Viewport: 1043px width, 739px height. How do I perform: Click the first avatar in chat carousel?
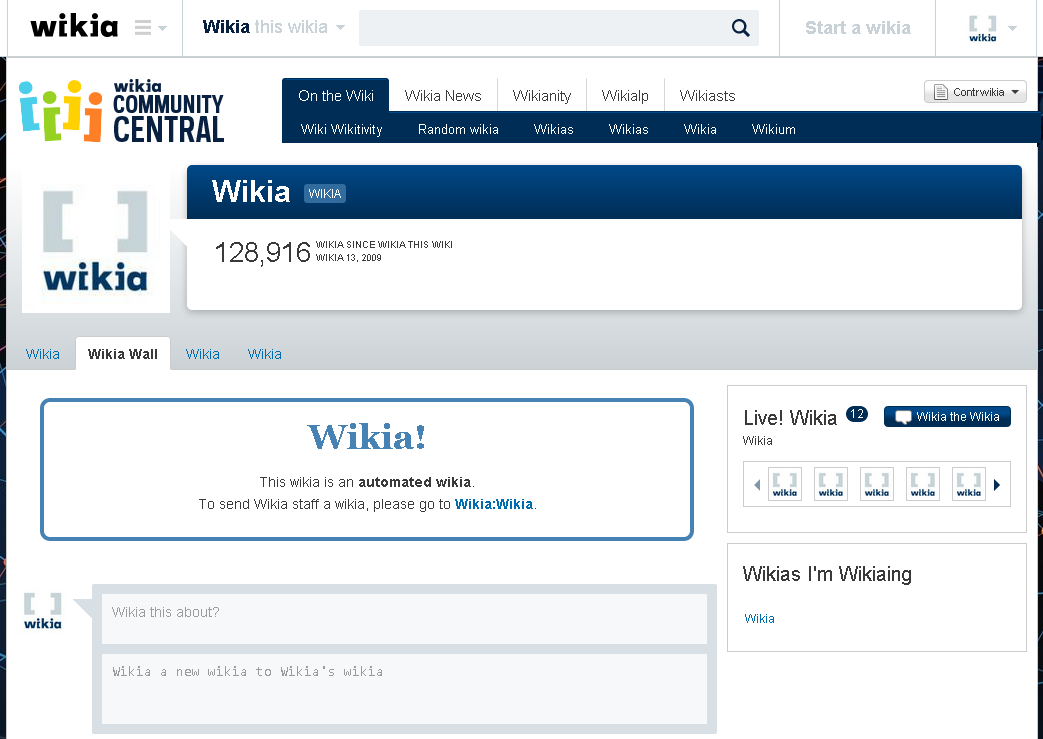click(x=785, y=484)
